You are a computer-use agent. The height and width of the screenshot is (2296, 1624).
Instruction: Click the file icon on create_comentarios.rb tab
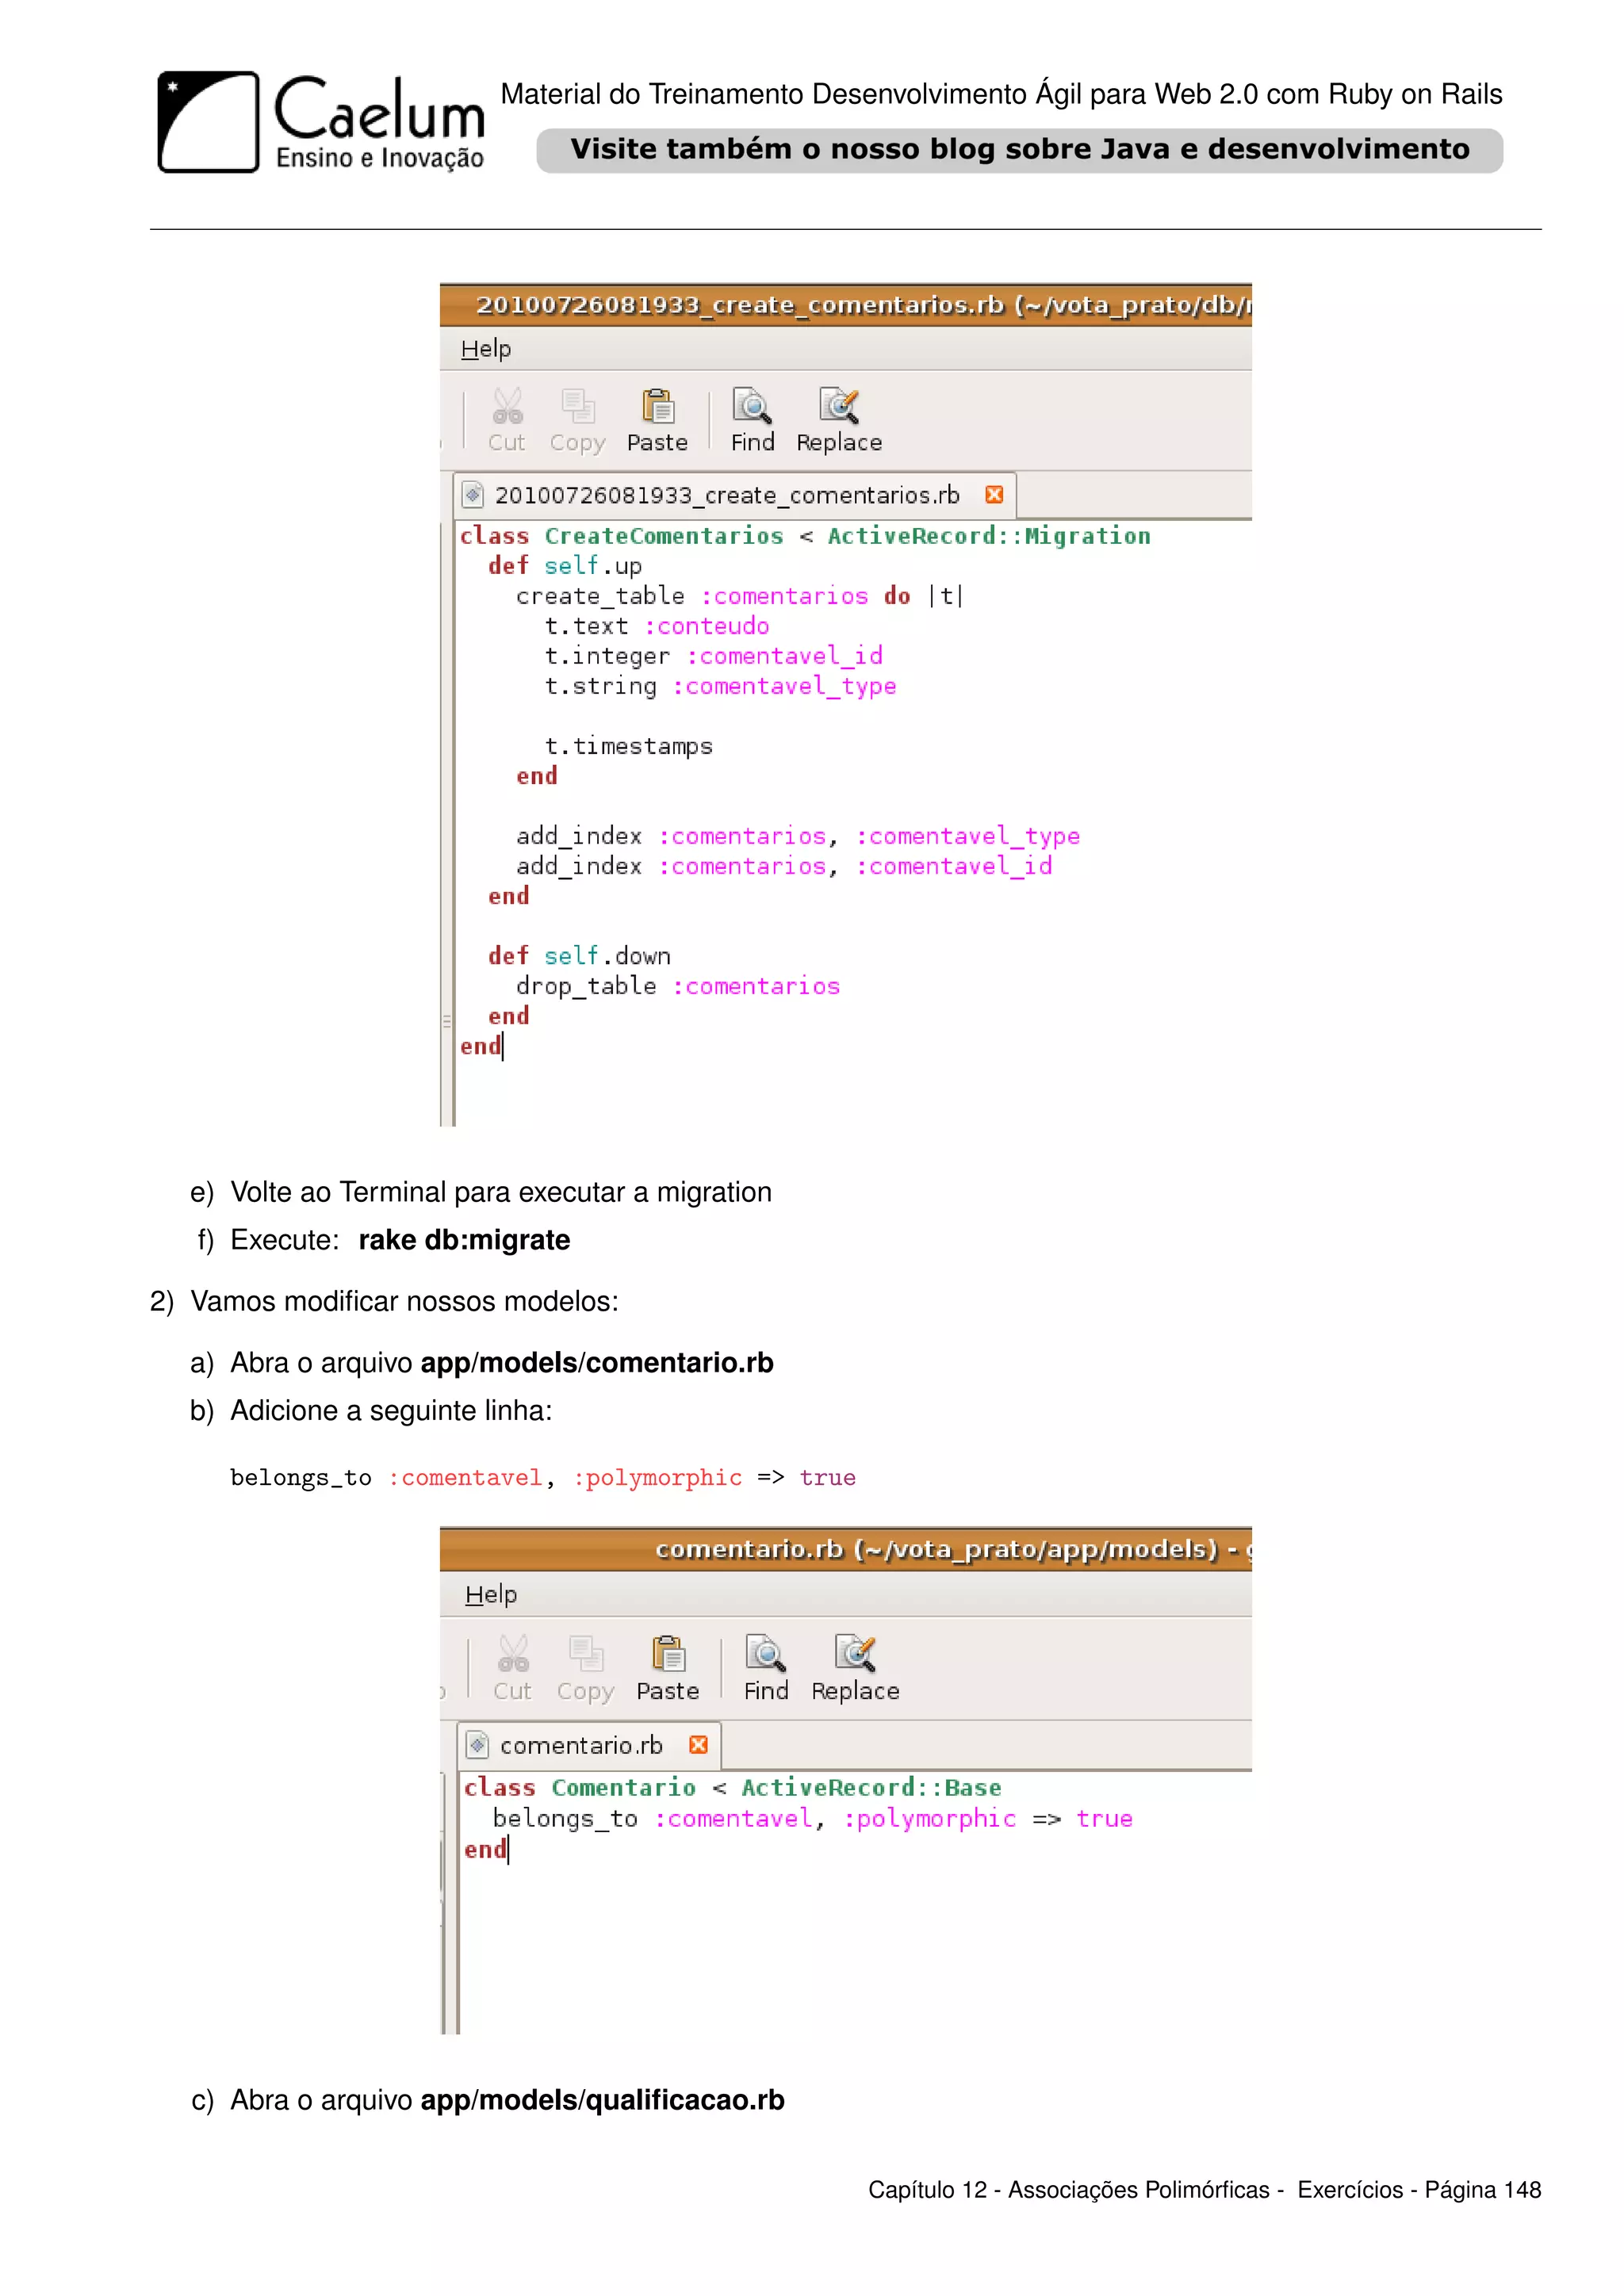473,495
